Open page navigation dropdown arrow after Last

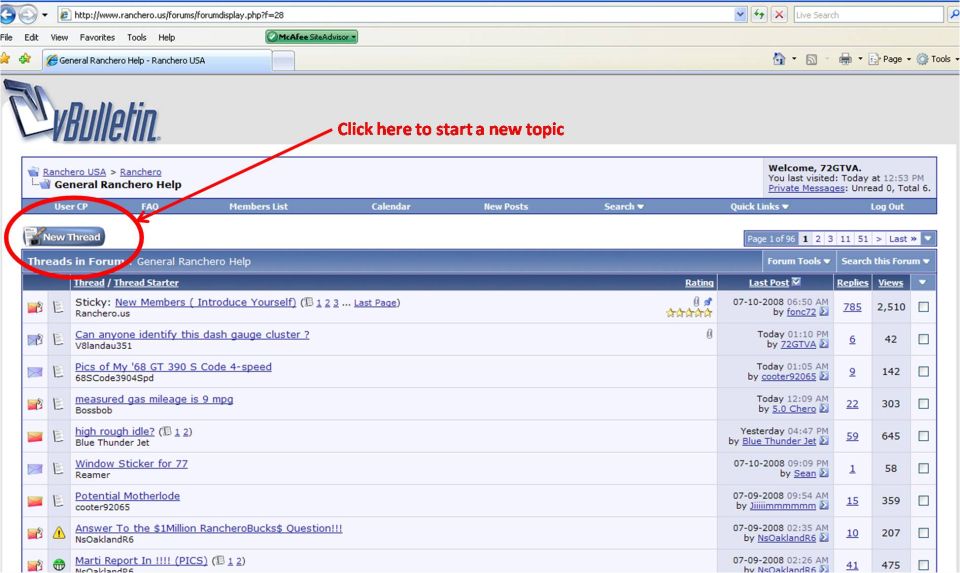928,239
